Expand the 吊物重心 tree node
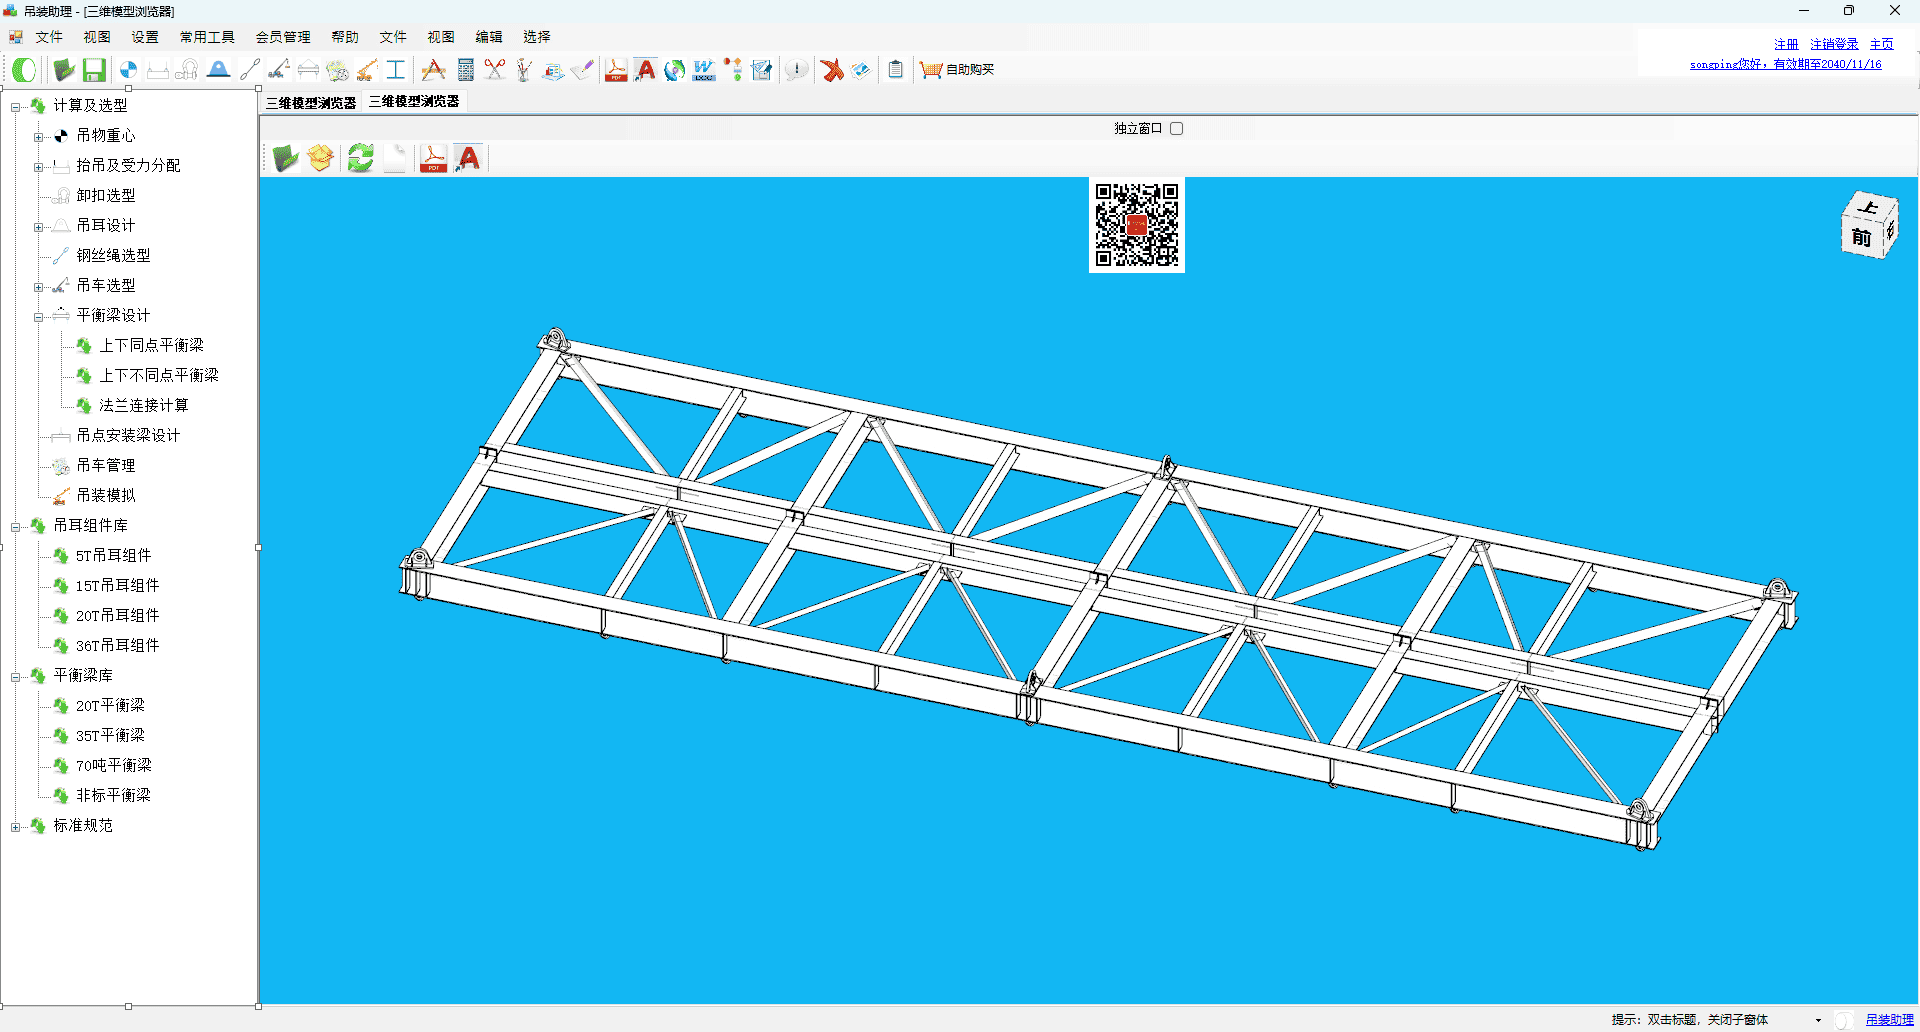 tap(38, 137)
